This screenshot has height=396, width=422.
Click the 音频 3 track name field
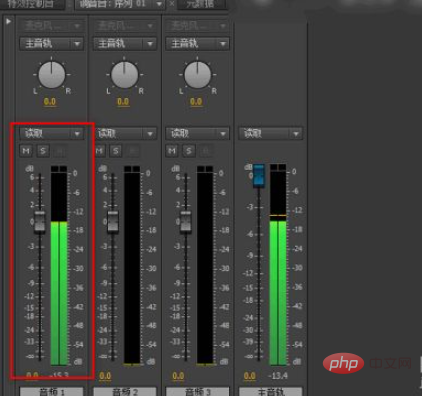(197, 391)
